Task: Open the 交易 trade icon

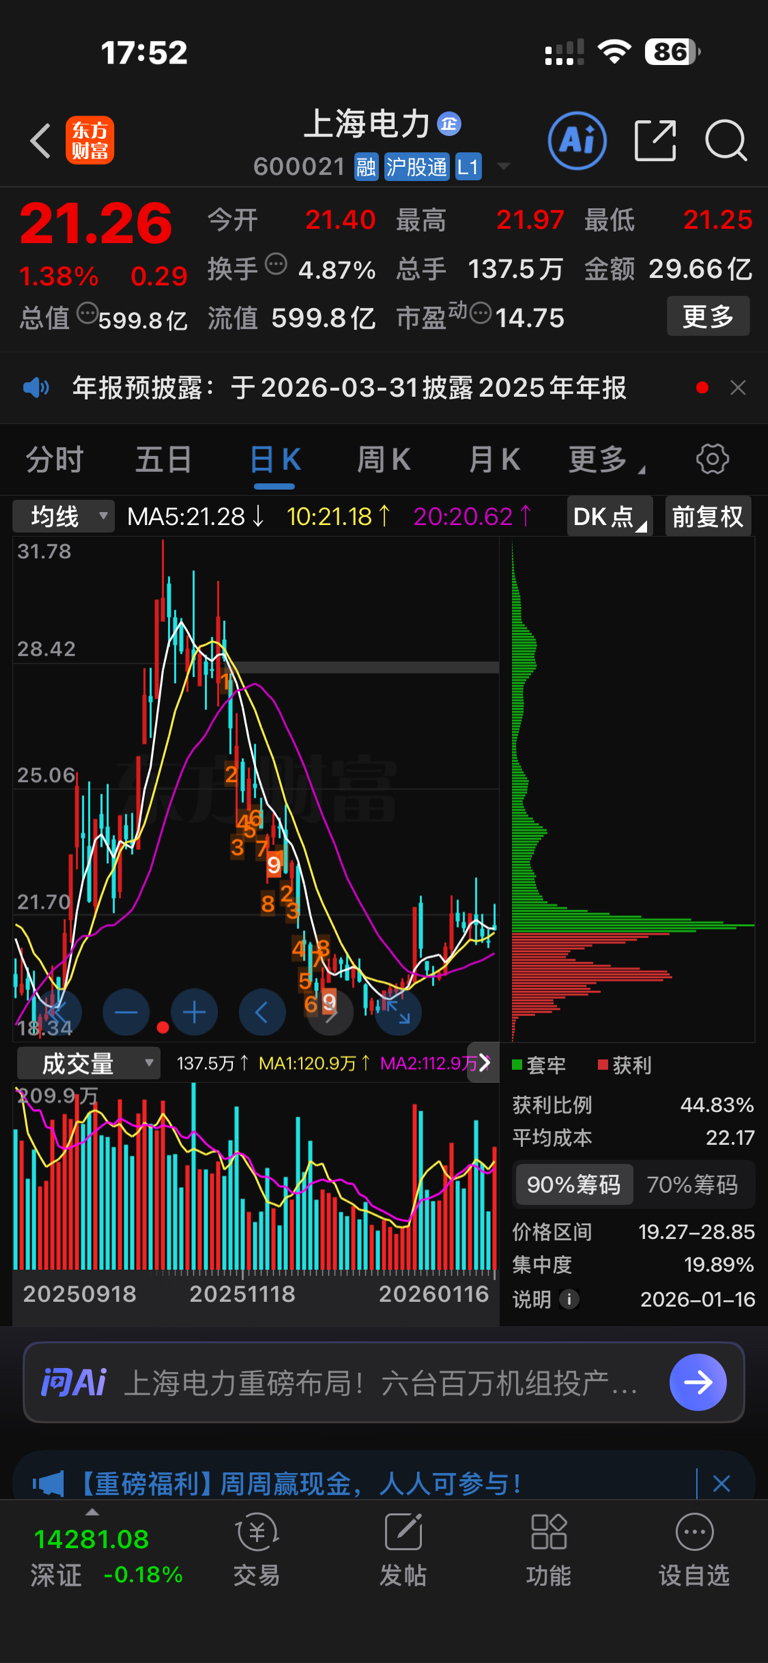Action: coord(256,1550)
